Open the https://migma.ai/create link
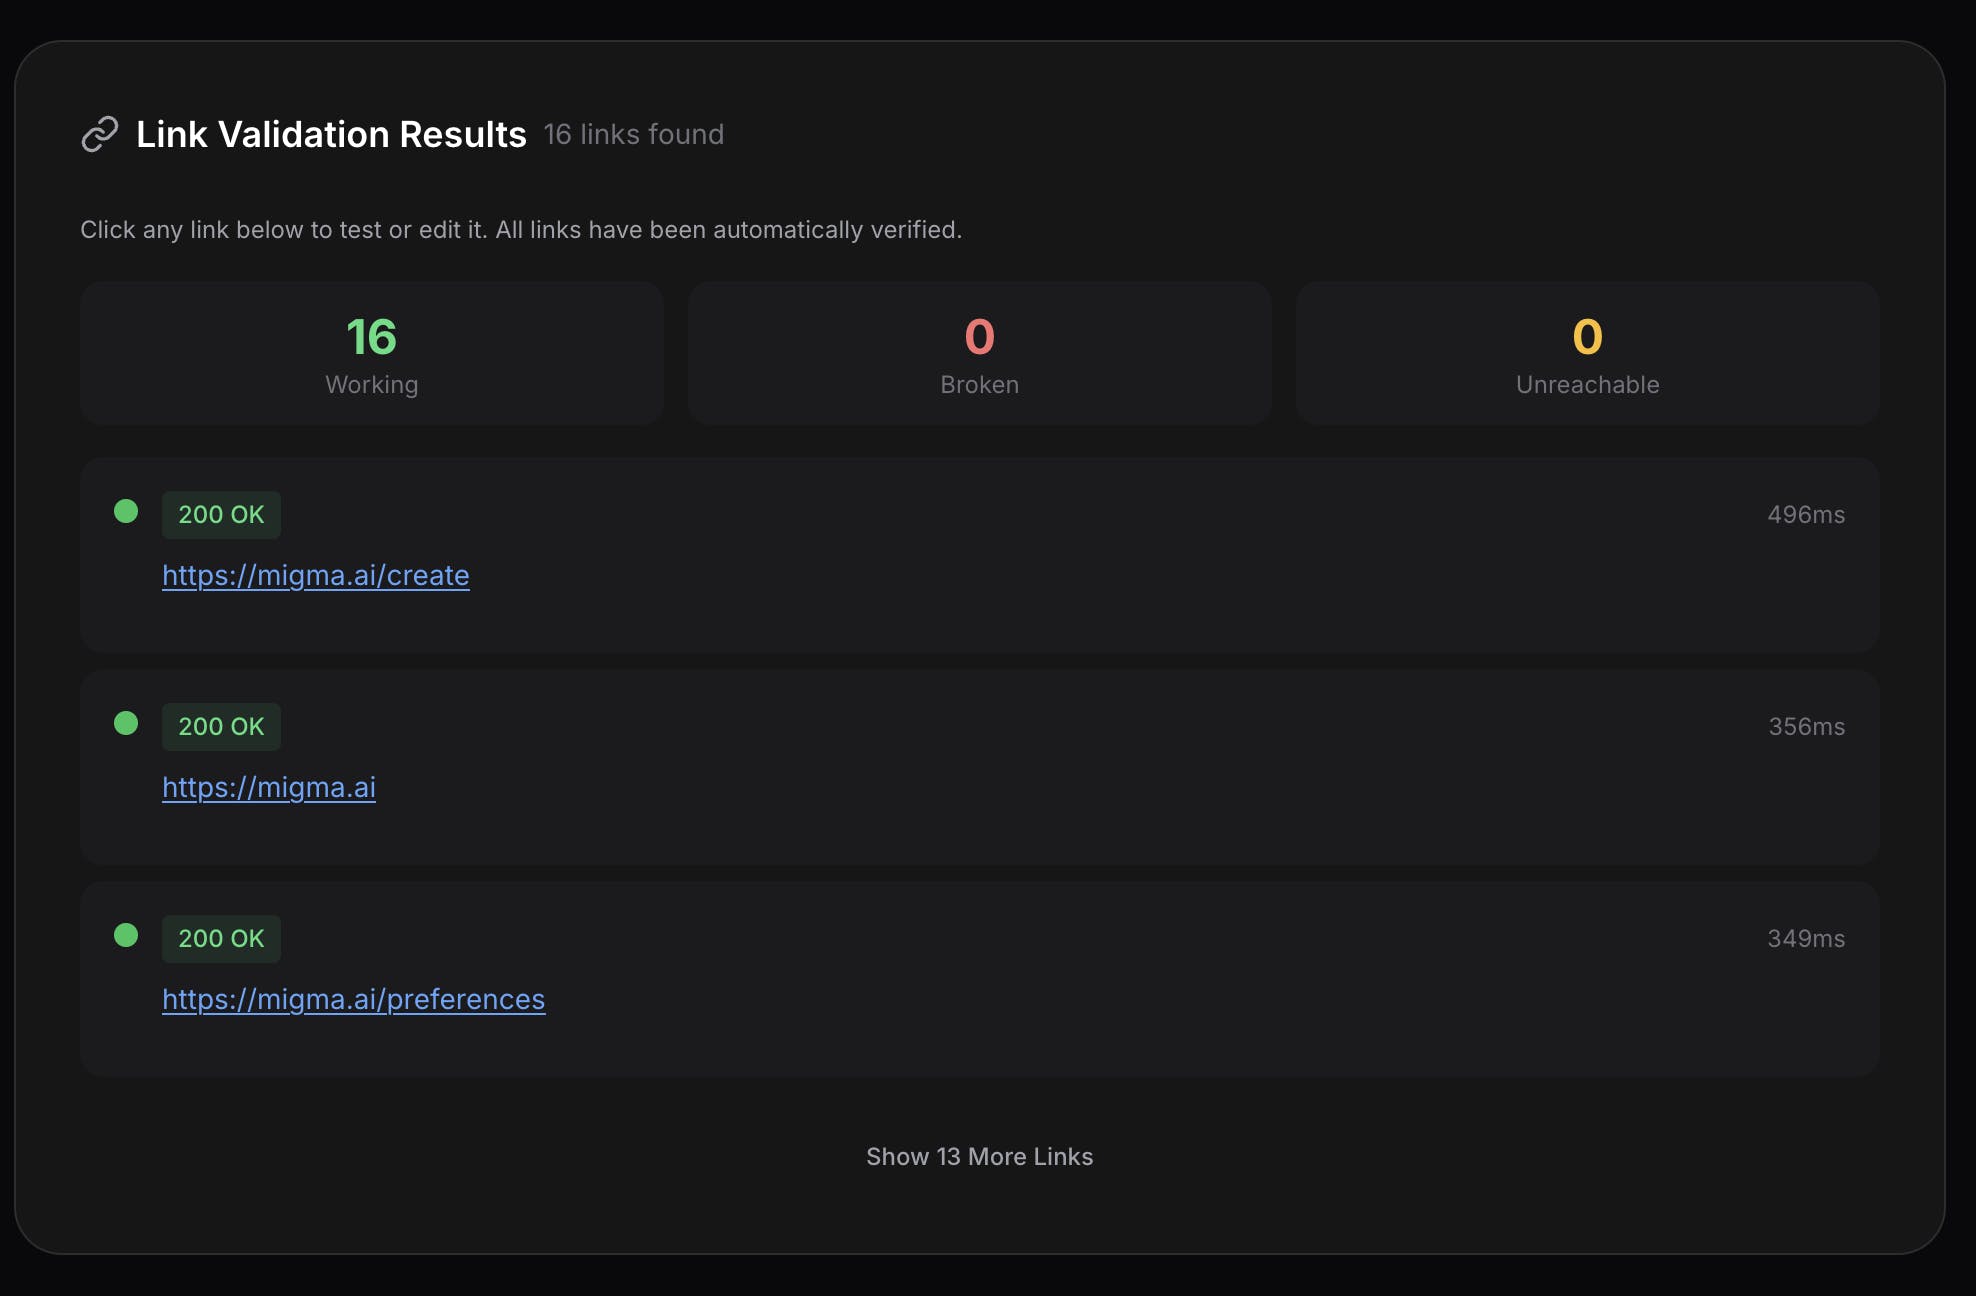This screenshot has width=1976, height=1296. tap(315, 576)
